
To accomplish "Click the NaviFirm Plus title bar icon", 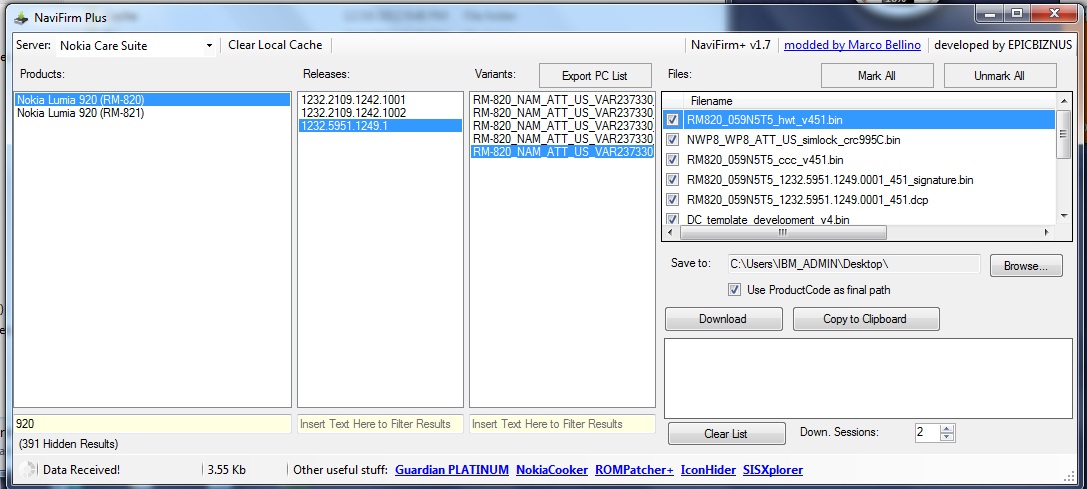I will 21,17.
